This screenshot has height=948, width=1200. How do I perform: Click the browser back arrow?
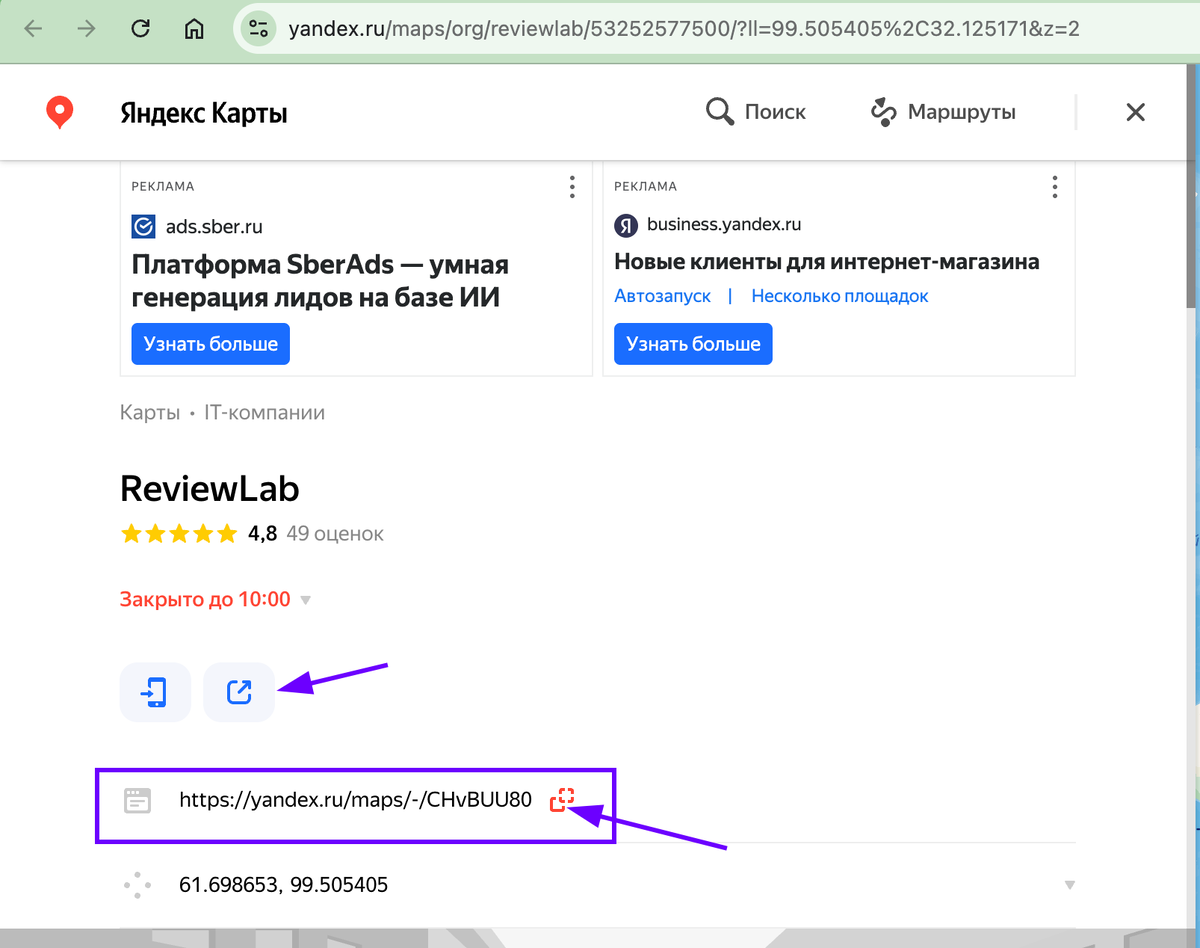pyautogui.click(x=33, y=28)
